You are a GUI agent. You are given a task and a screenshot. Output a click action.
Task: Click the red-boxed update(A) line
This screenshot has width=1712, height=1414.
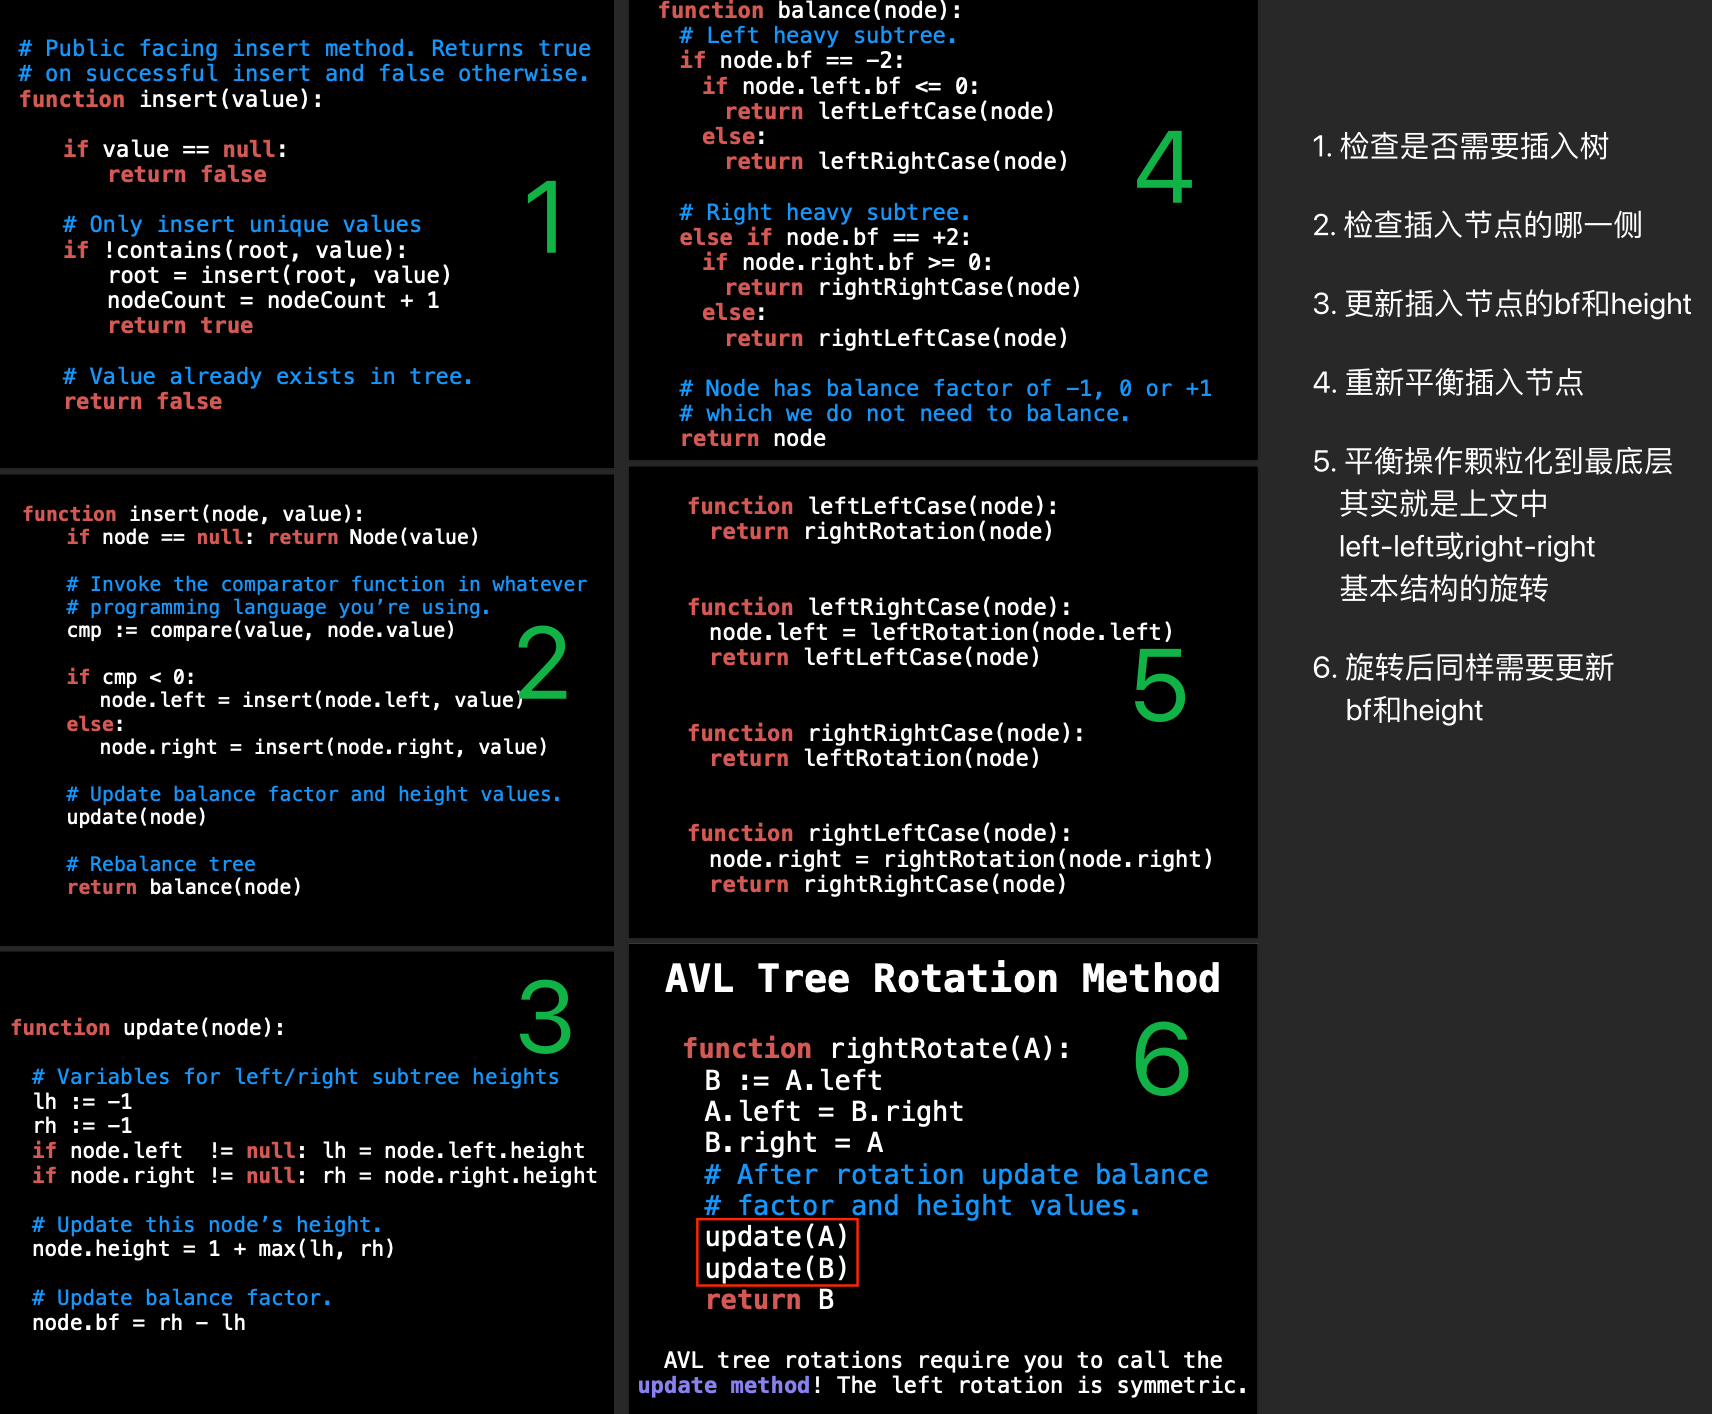(x=776, y=1237)
